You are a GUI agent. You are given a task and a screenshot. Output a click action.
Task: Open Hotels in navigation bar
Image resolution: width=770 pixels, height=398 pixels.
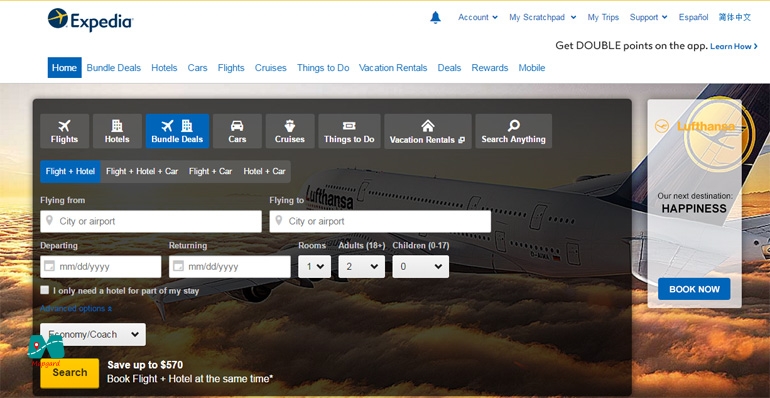[x=164, y=68]
